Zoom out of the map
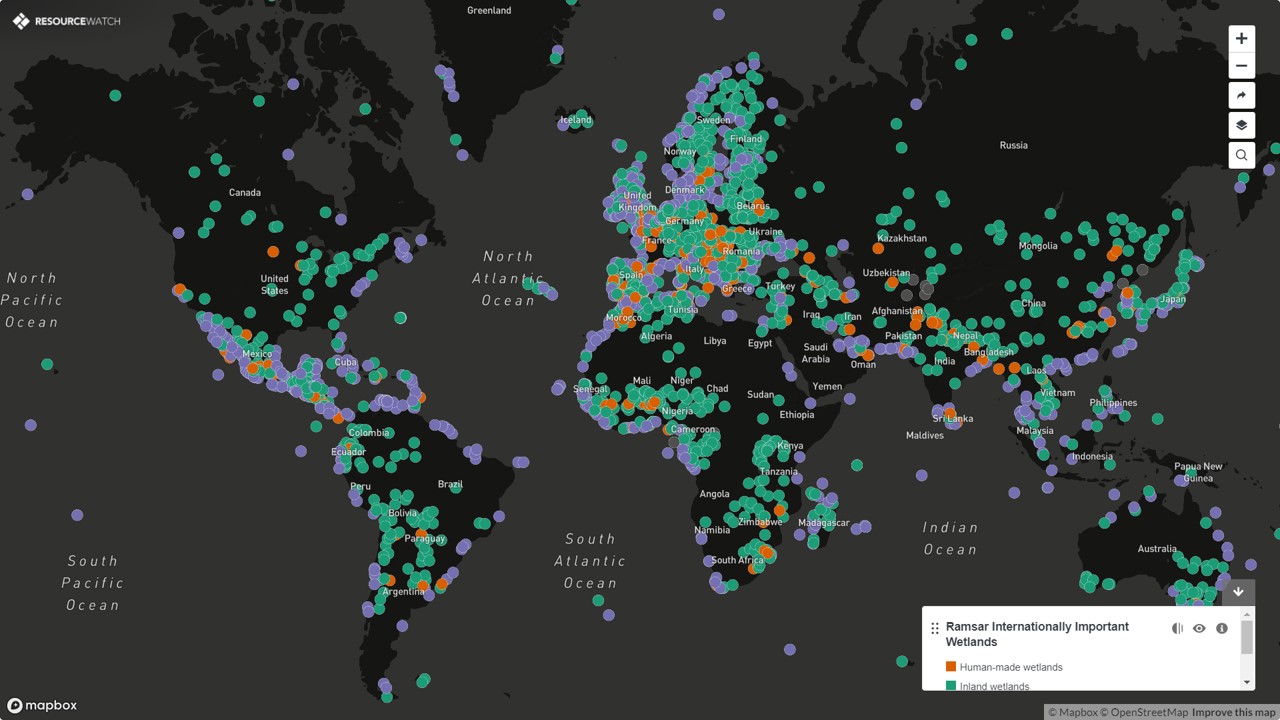This screenshot has width=1280, height=720. 1241,67
